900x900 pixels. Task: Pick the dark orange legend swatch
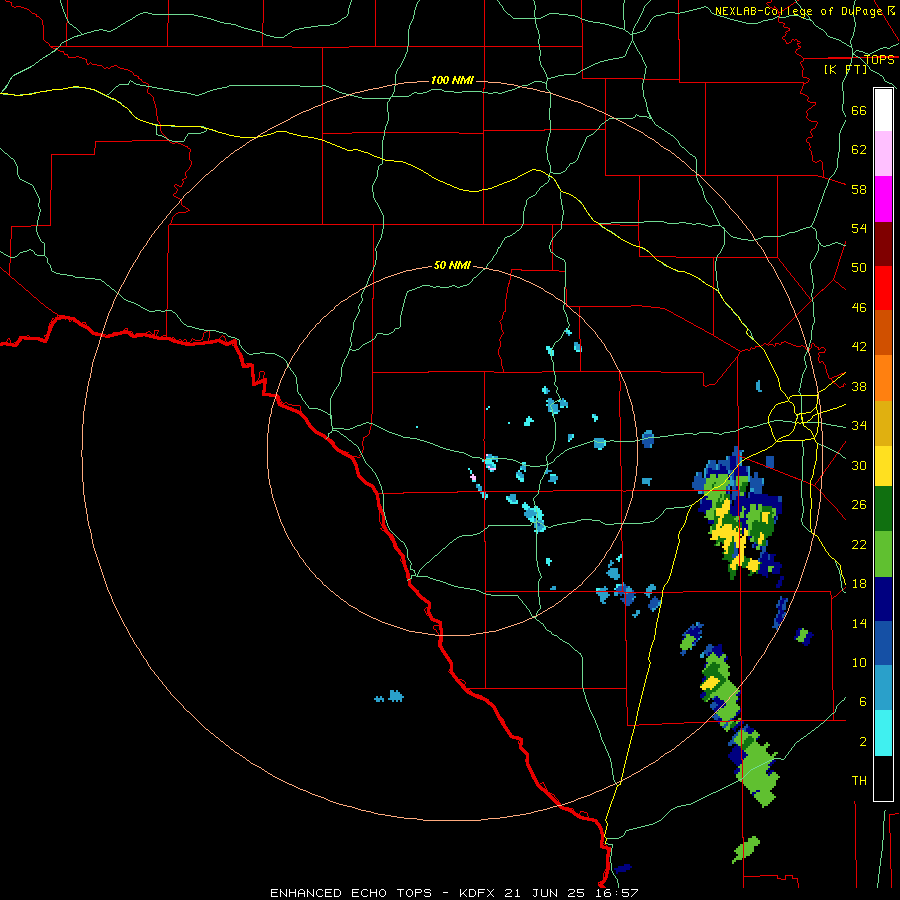coord(883,332)
